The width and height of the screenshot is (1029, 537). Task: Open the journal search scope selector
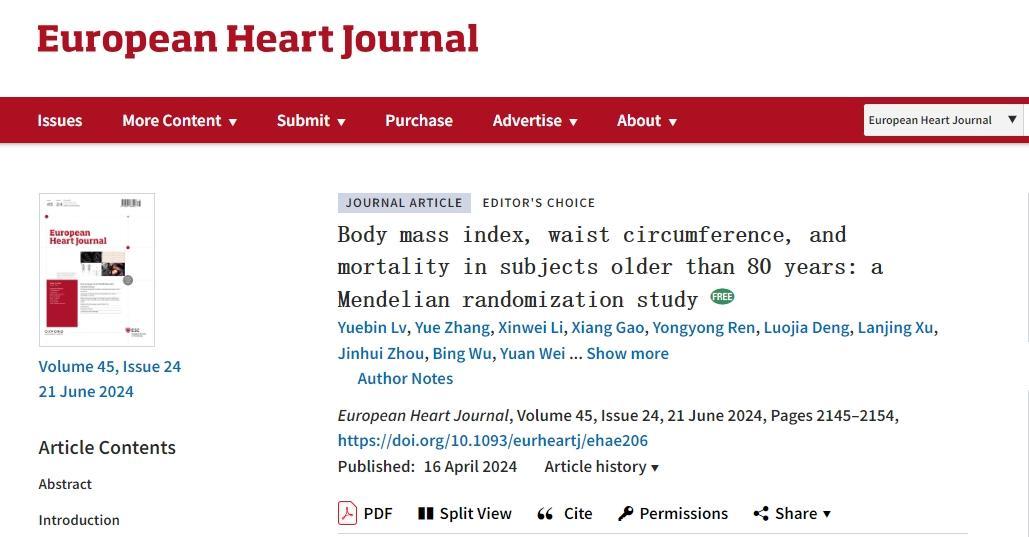coord(942,120)
